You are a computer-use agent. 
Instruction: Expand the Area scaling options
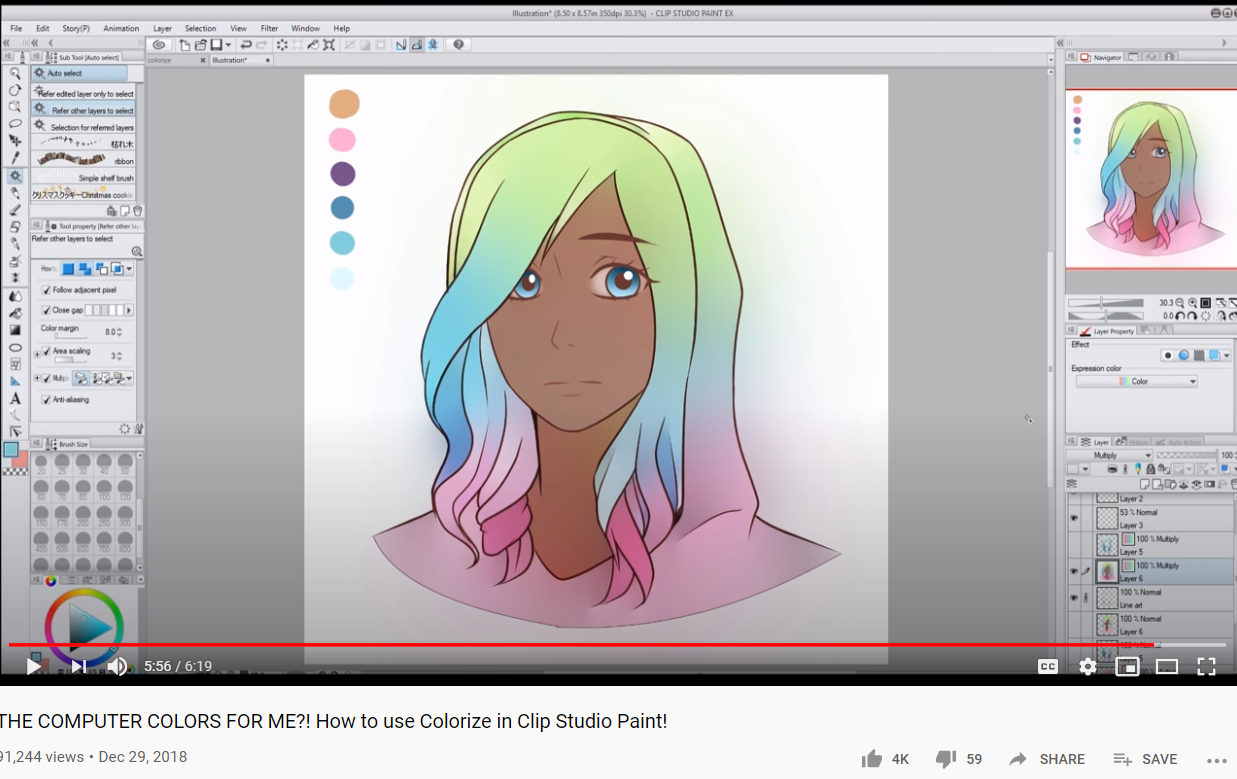click(37, 353)
